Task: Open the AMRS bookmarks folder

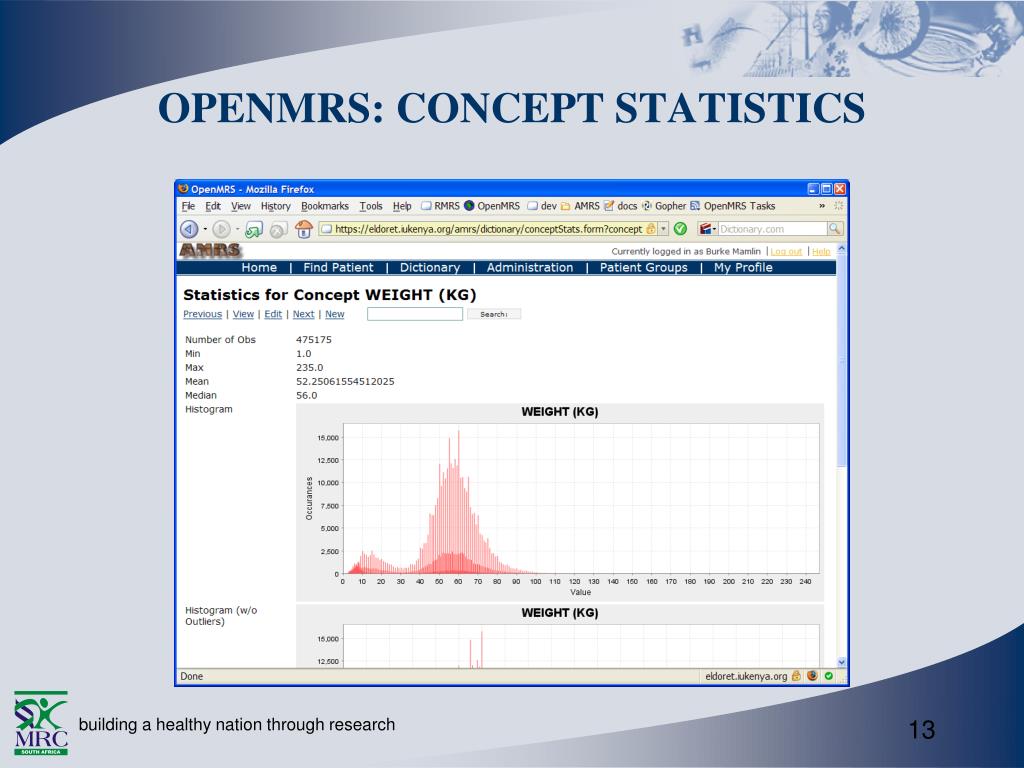Action: 580,206
